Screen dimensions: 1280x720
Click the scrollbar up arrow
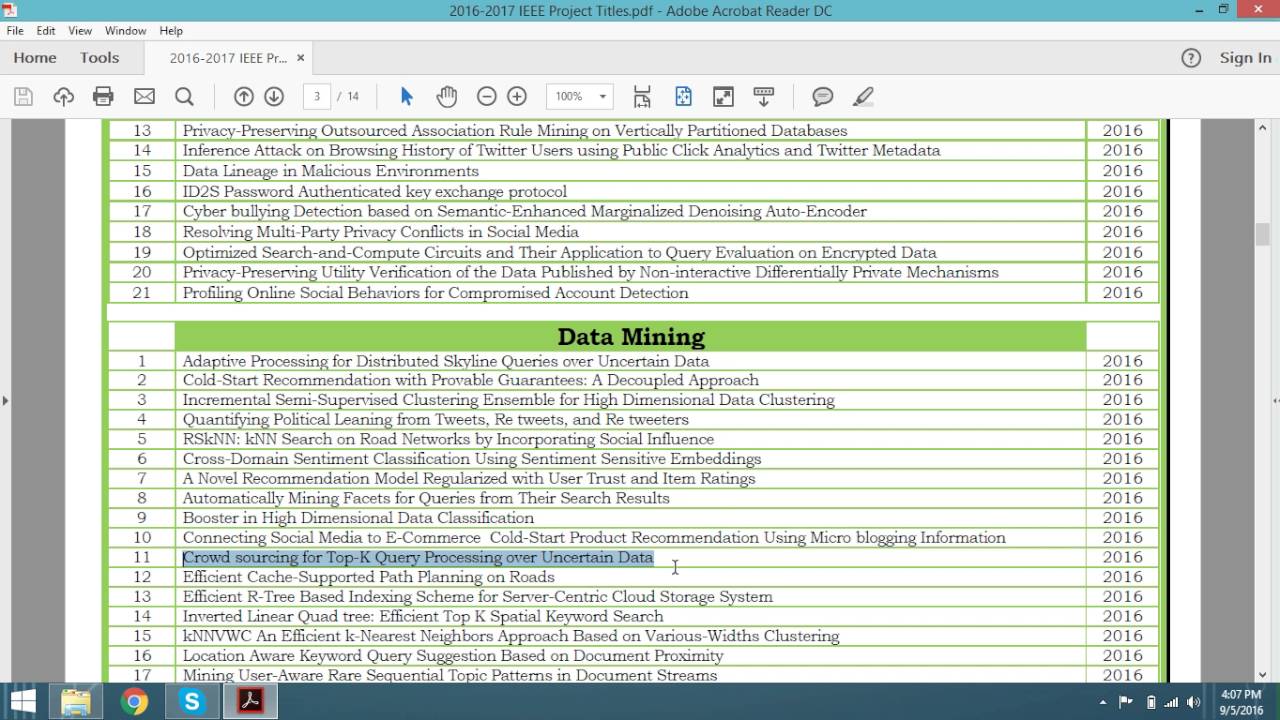1262,129
